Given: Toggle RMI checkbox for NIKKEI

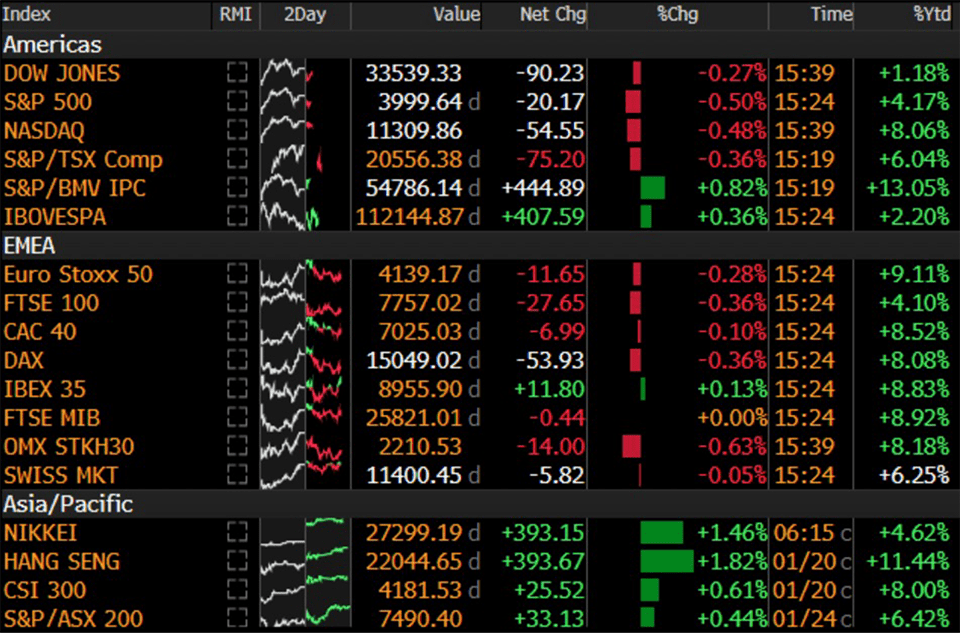Looking at the screenshot, I should pyautogui.click(x=237, y=533).
